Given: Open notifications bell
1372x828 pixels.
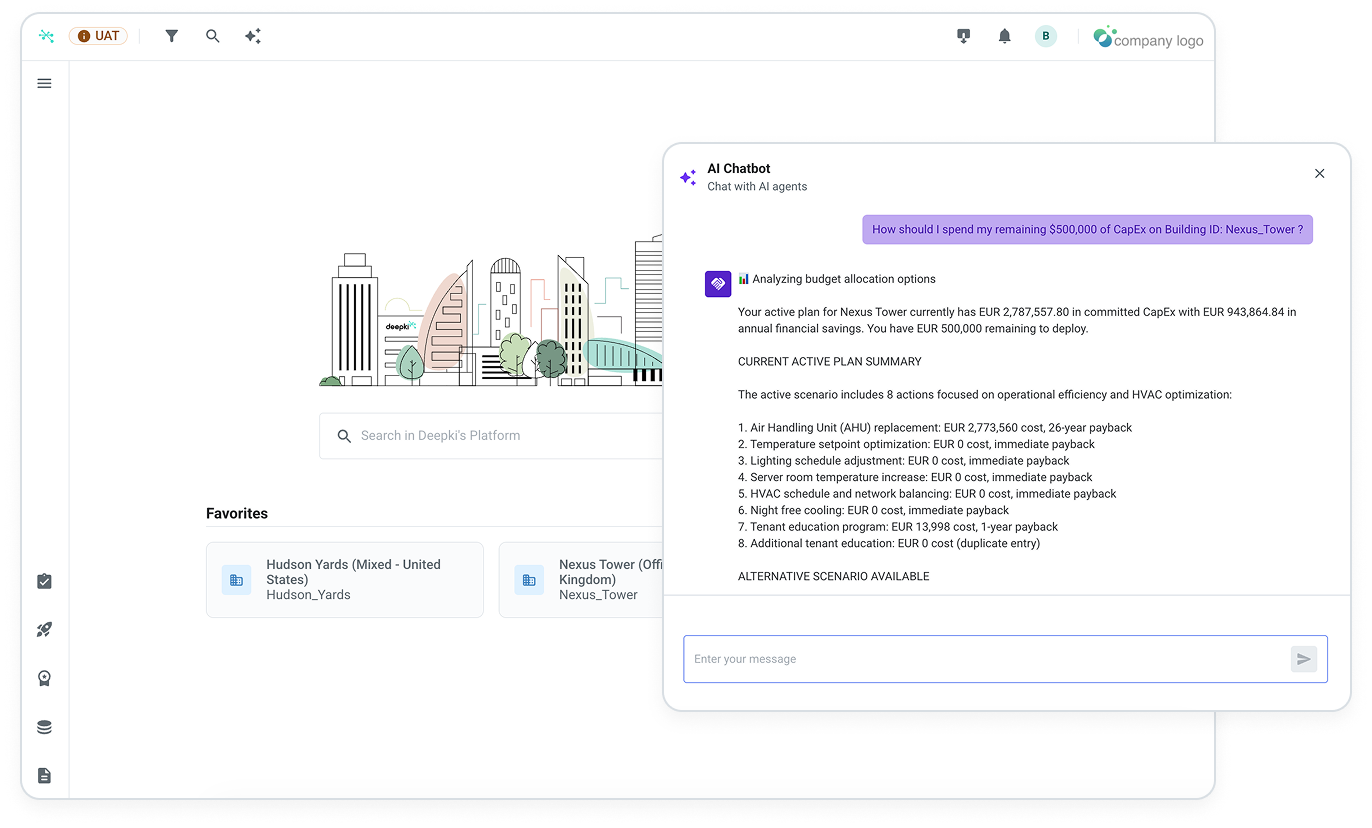Looking at the screenshot, I should 1005,36.
